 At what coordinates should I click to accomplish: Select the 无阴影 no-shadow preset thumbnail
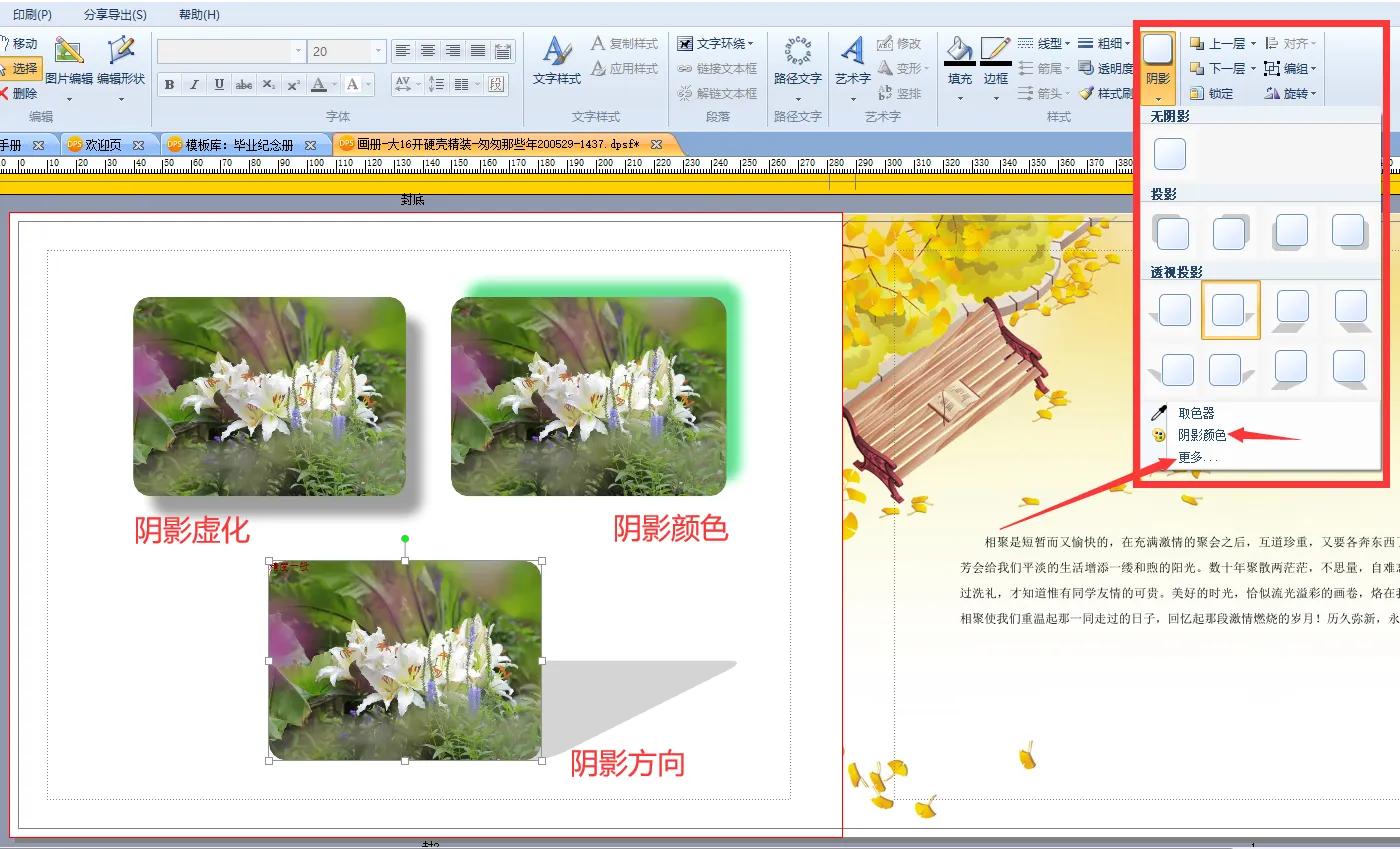pos(1170,154)
